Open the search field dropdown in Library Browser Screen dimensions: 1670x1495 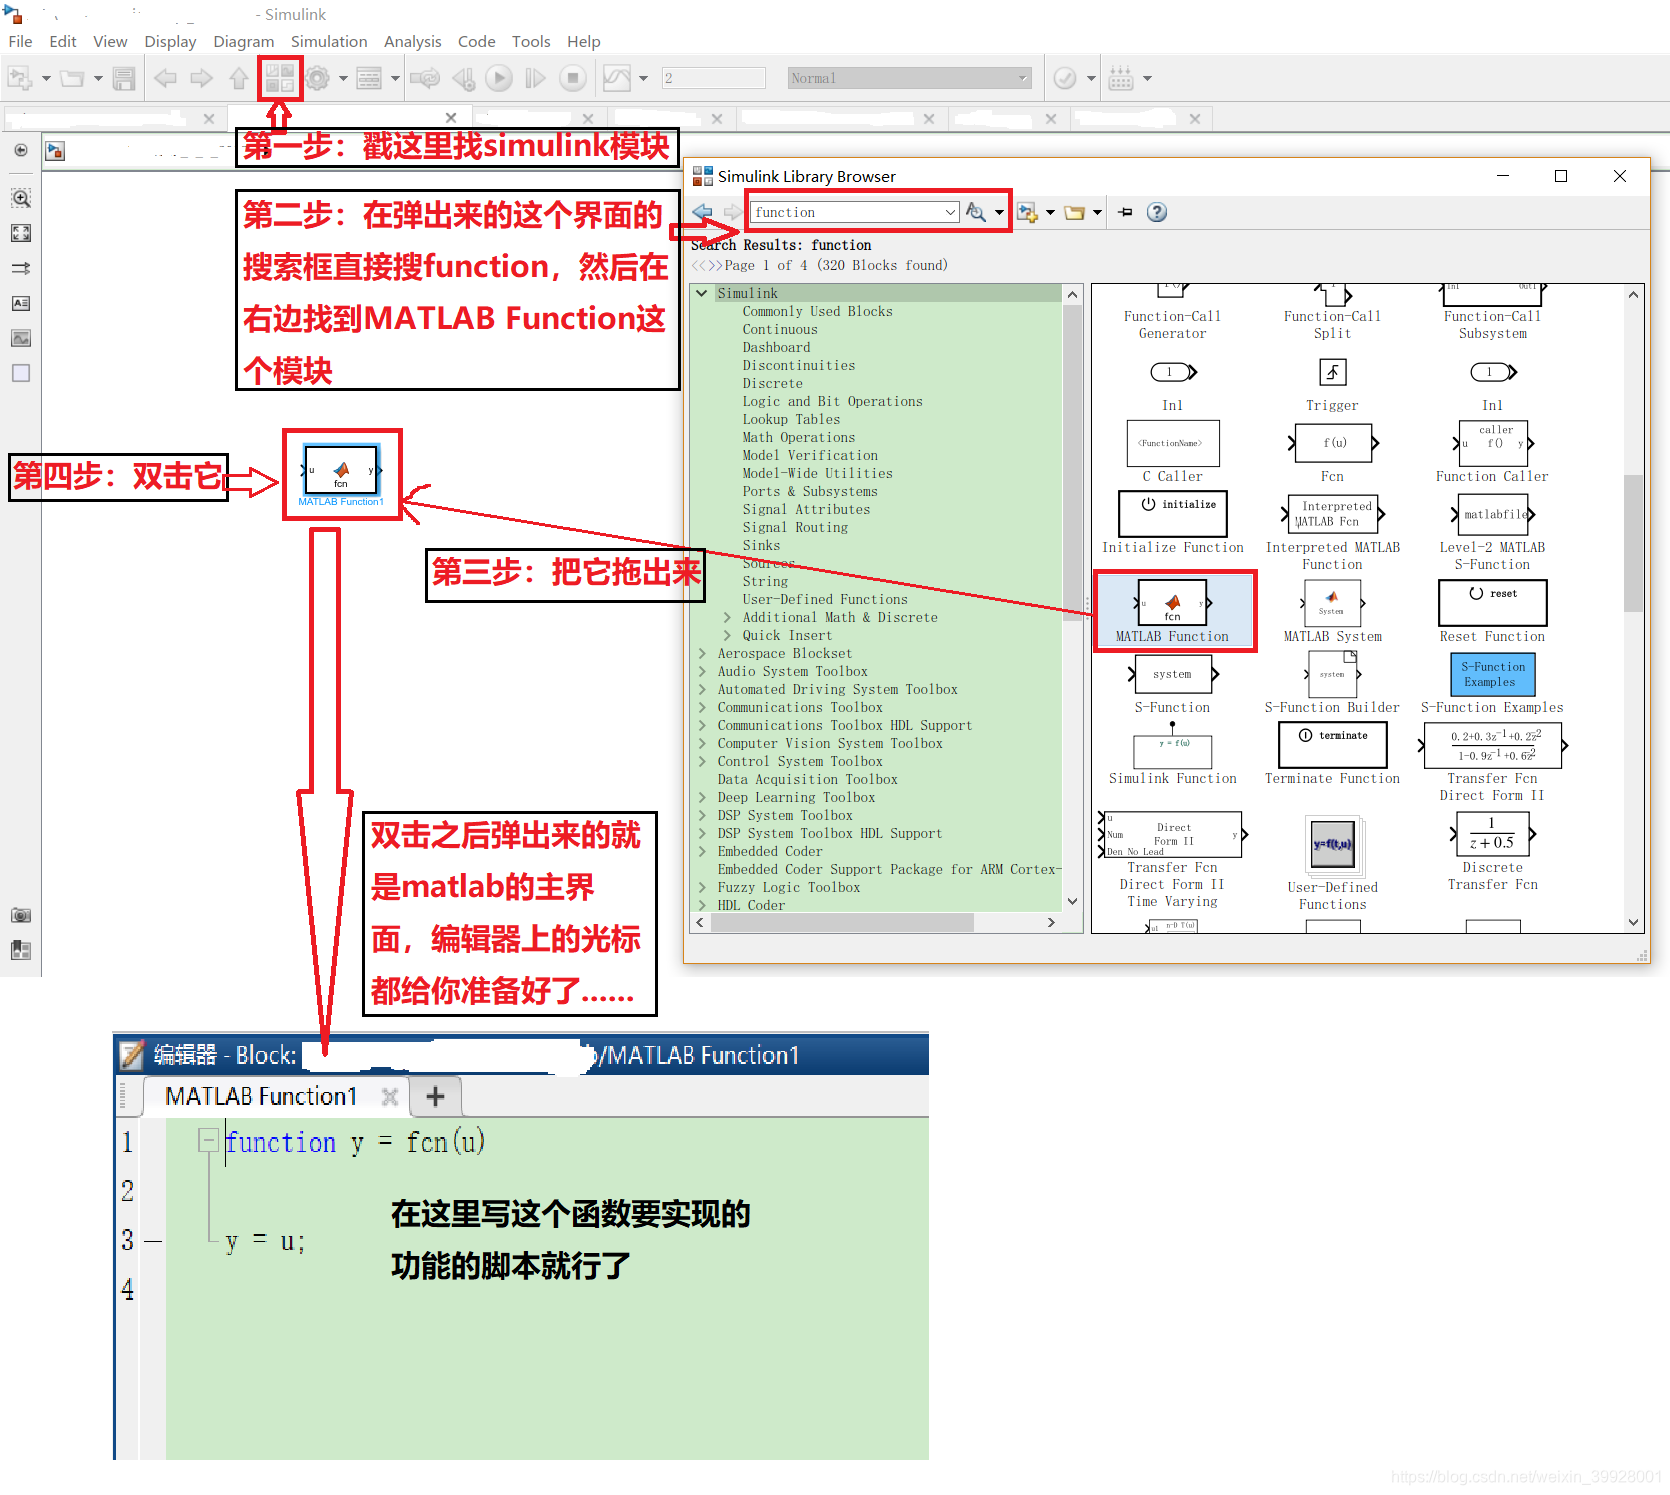pyautogui.click(x=950, y=212)
